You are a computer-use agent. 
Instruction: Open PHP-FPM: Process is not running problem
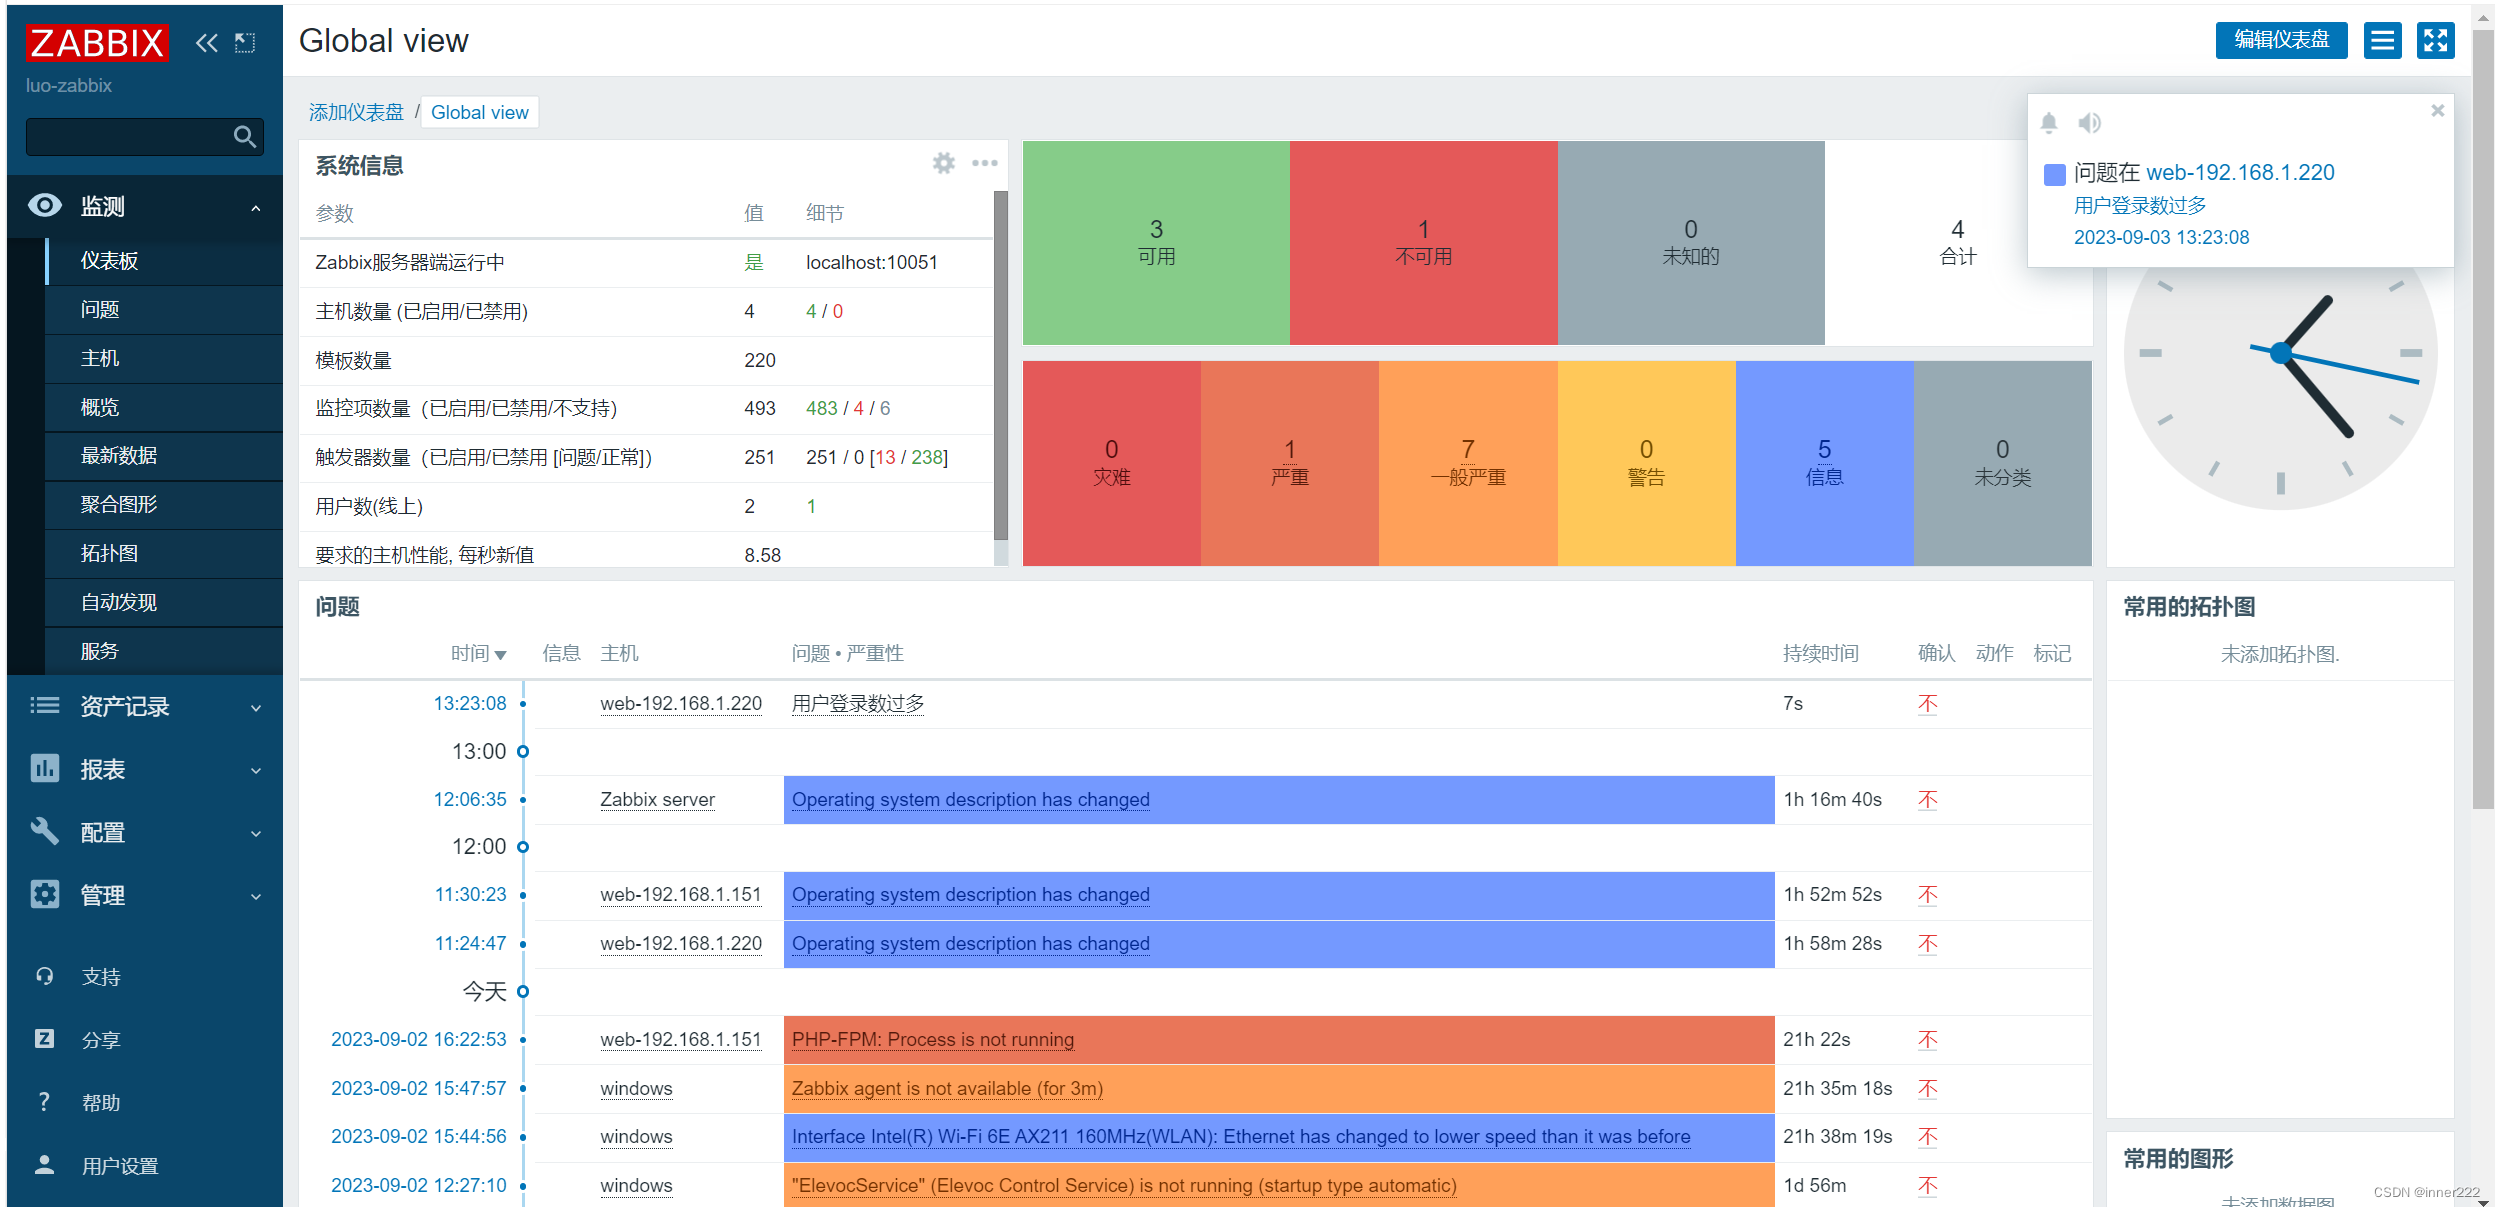(933, 1039)
